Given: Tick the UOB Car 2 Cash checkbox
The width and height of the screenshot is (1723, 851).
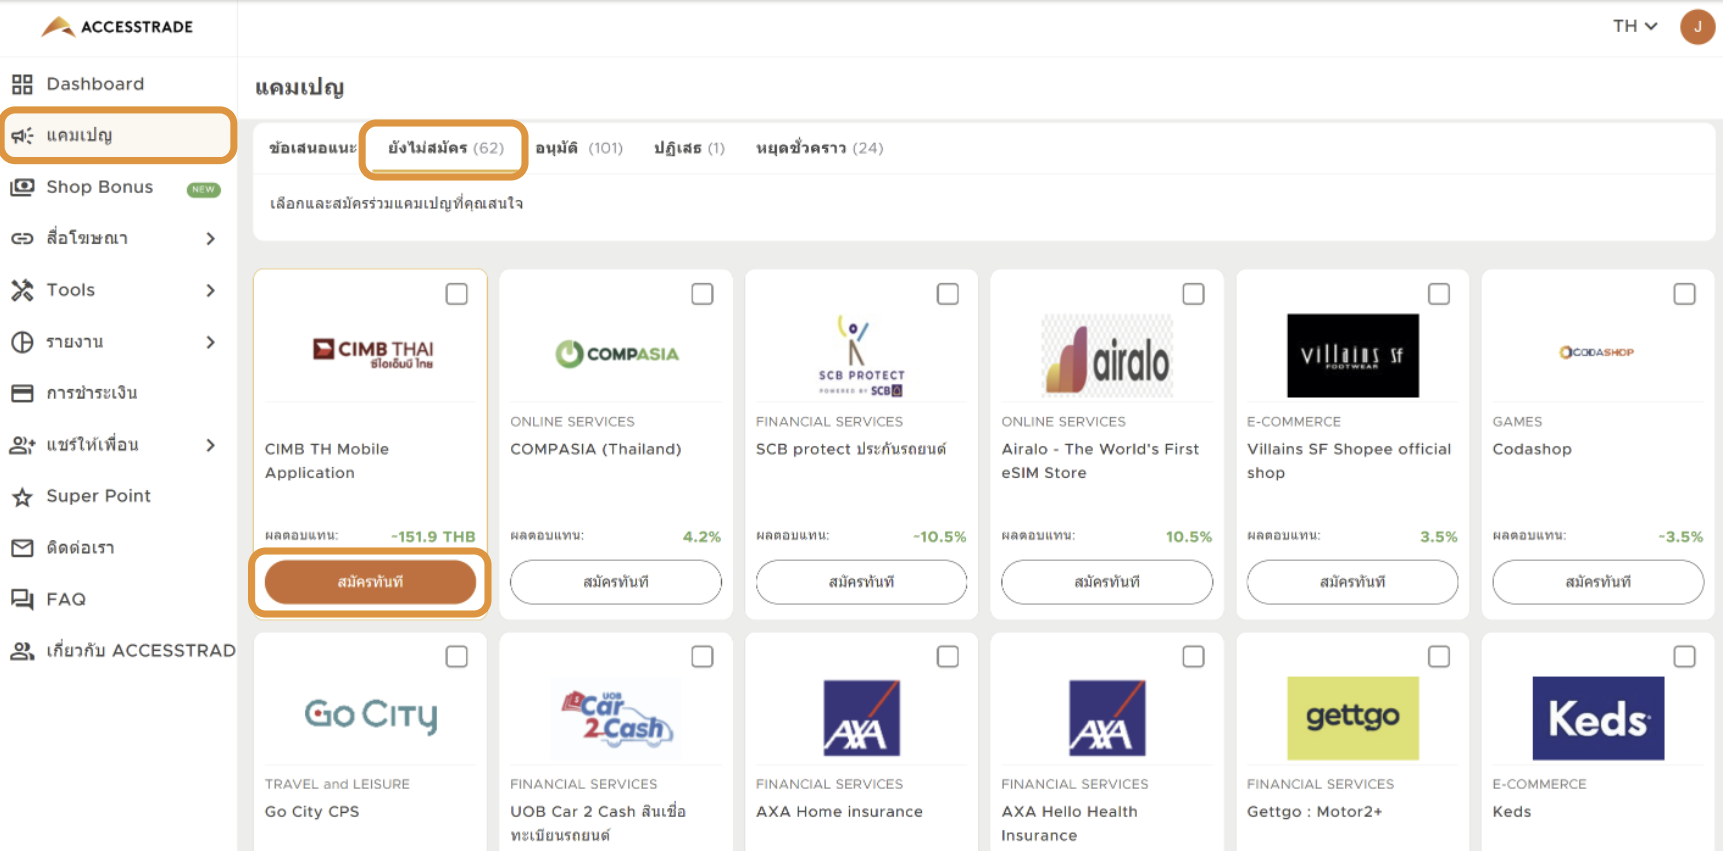Looking at the screenshot, I should 703,657.
